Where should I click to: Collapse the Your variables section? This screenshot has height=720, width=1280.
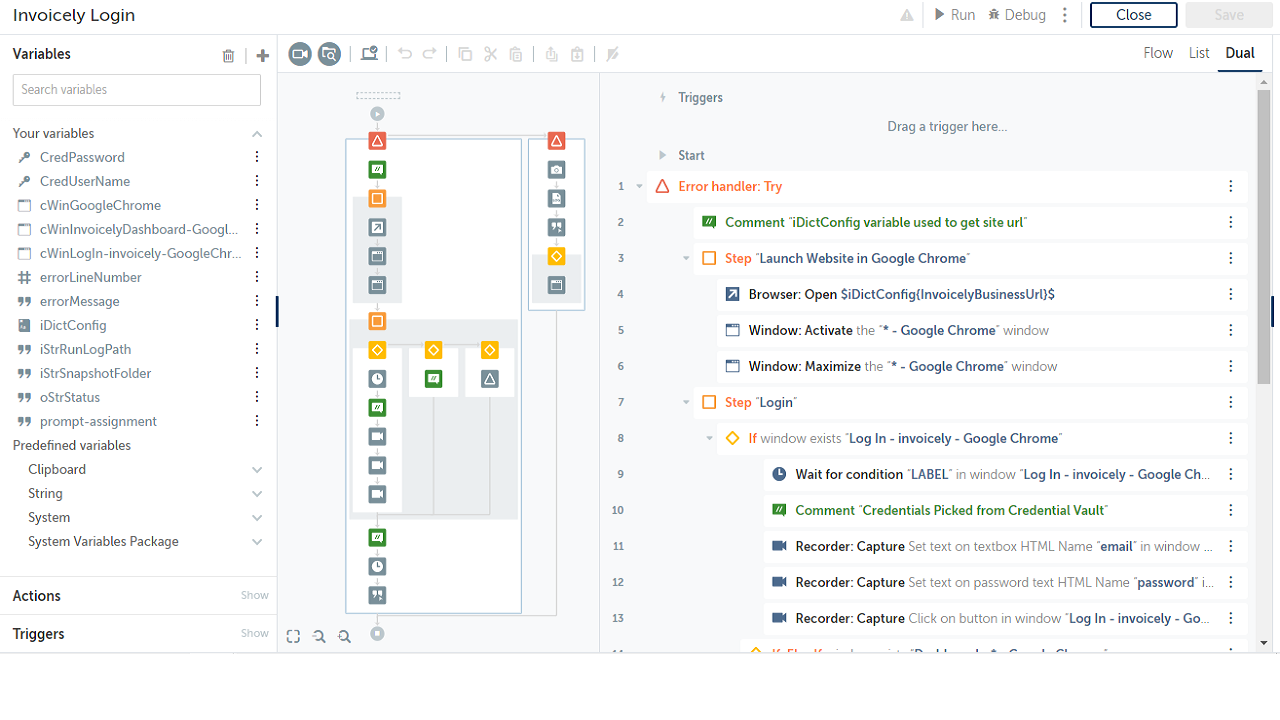(257, 134)
